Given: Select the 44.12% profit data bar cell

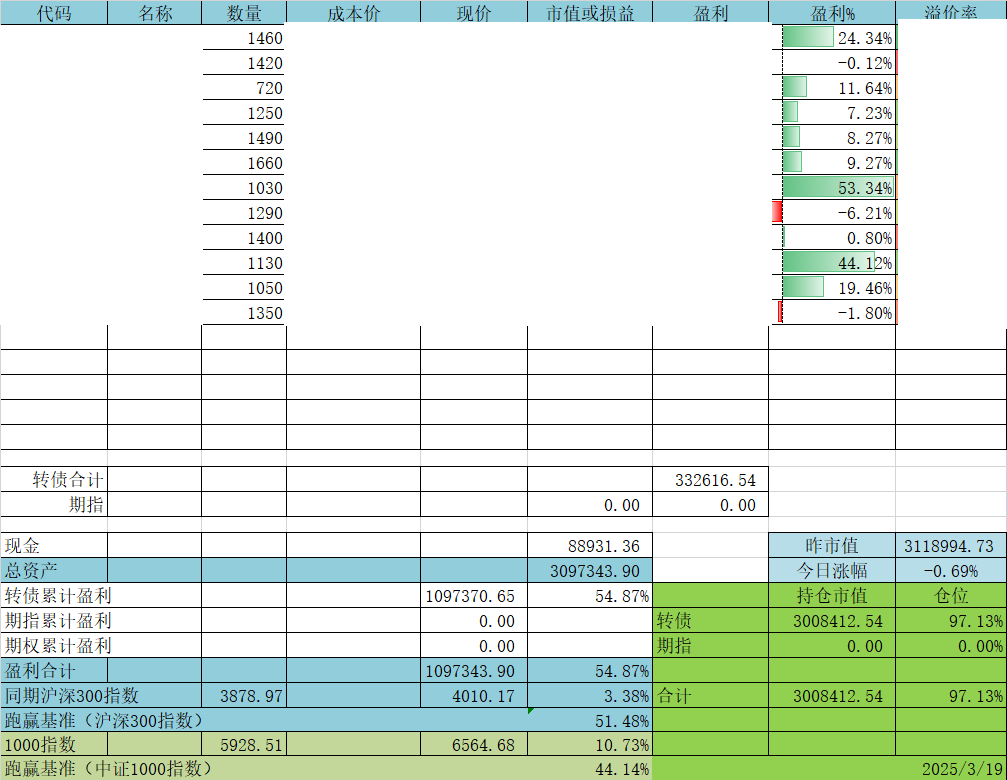Looking at the screenshot, I should pyautogui.click(x=837, y=263).
